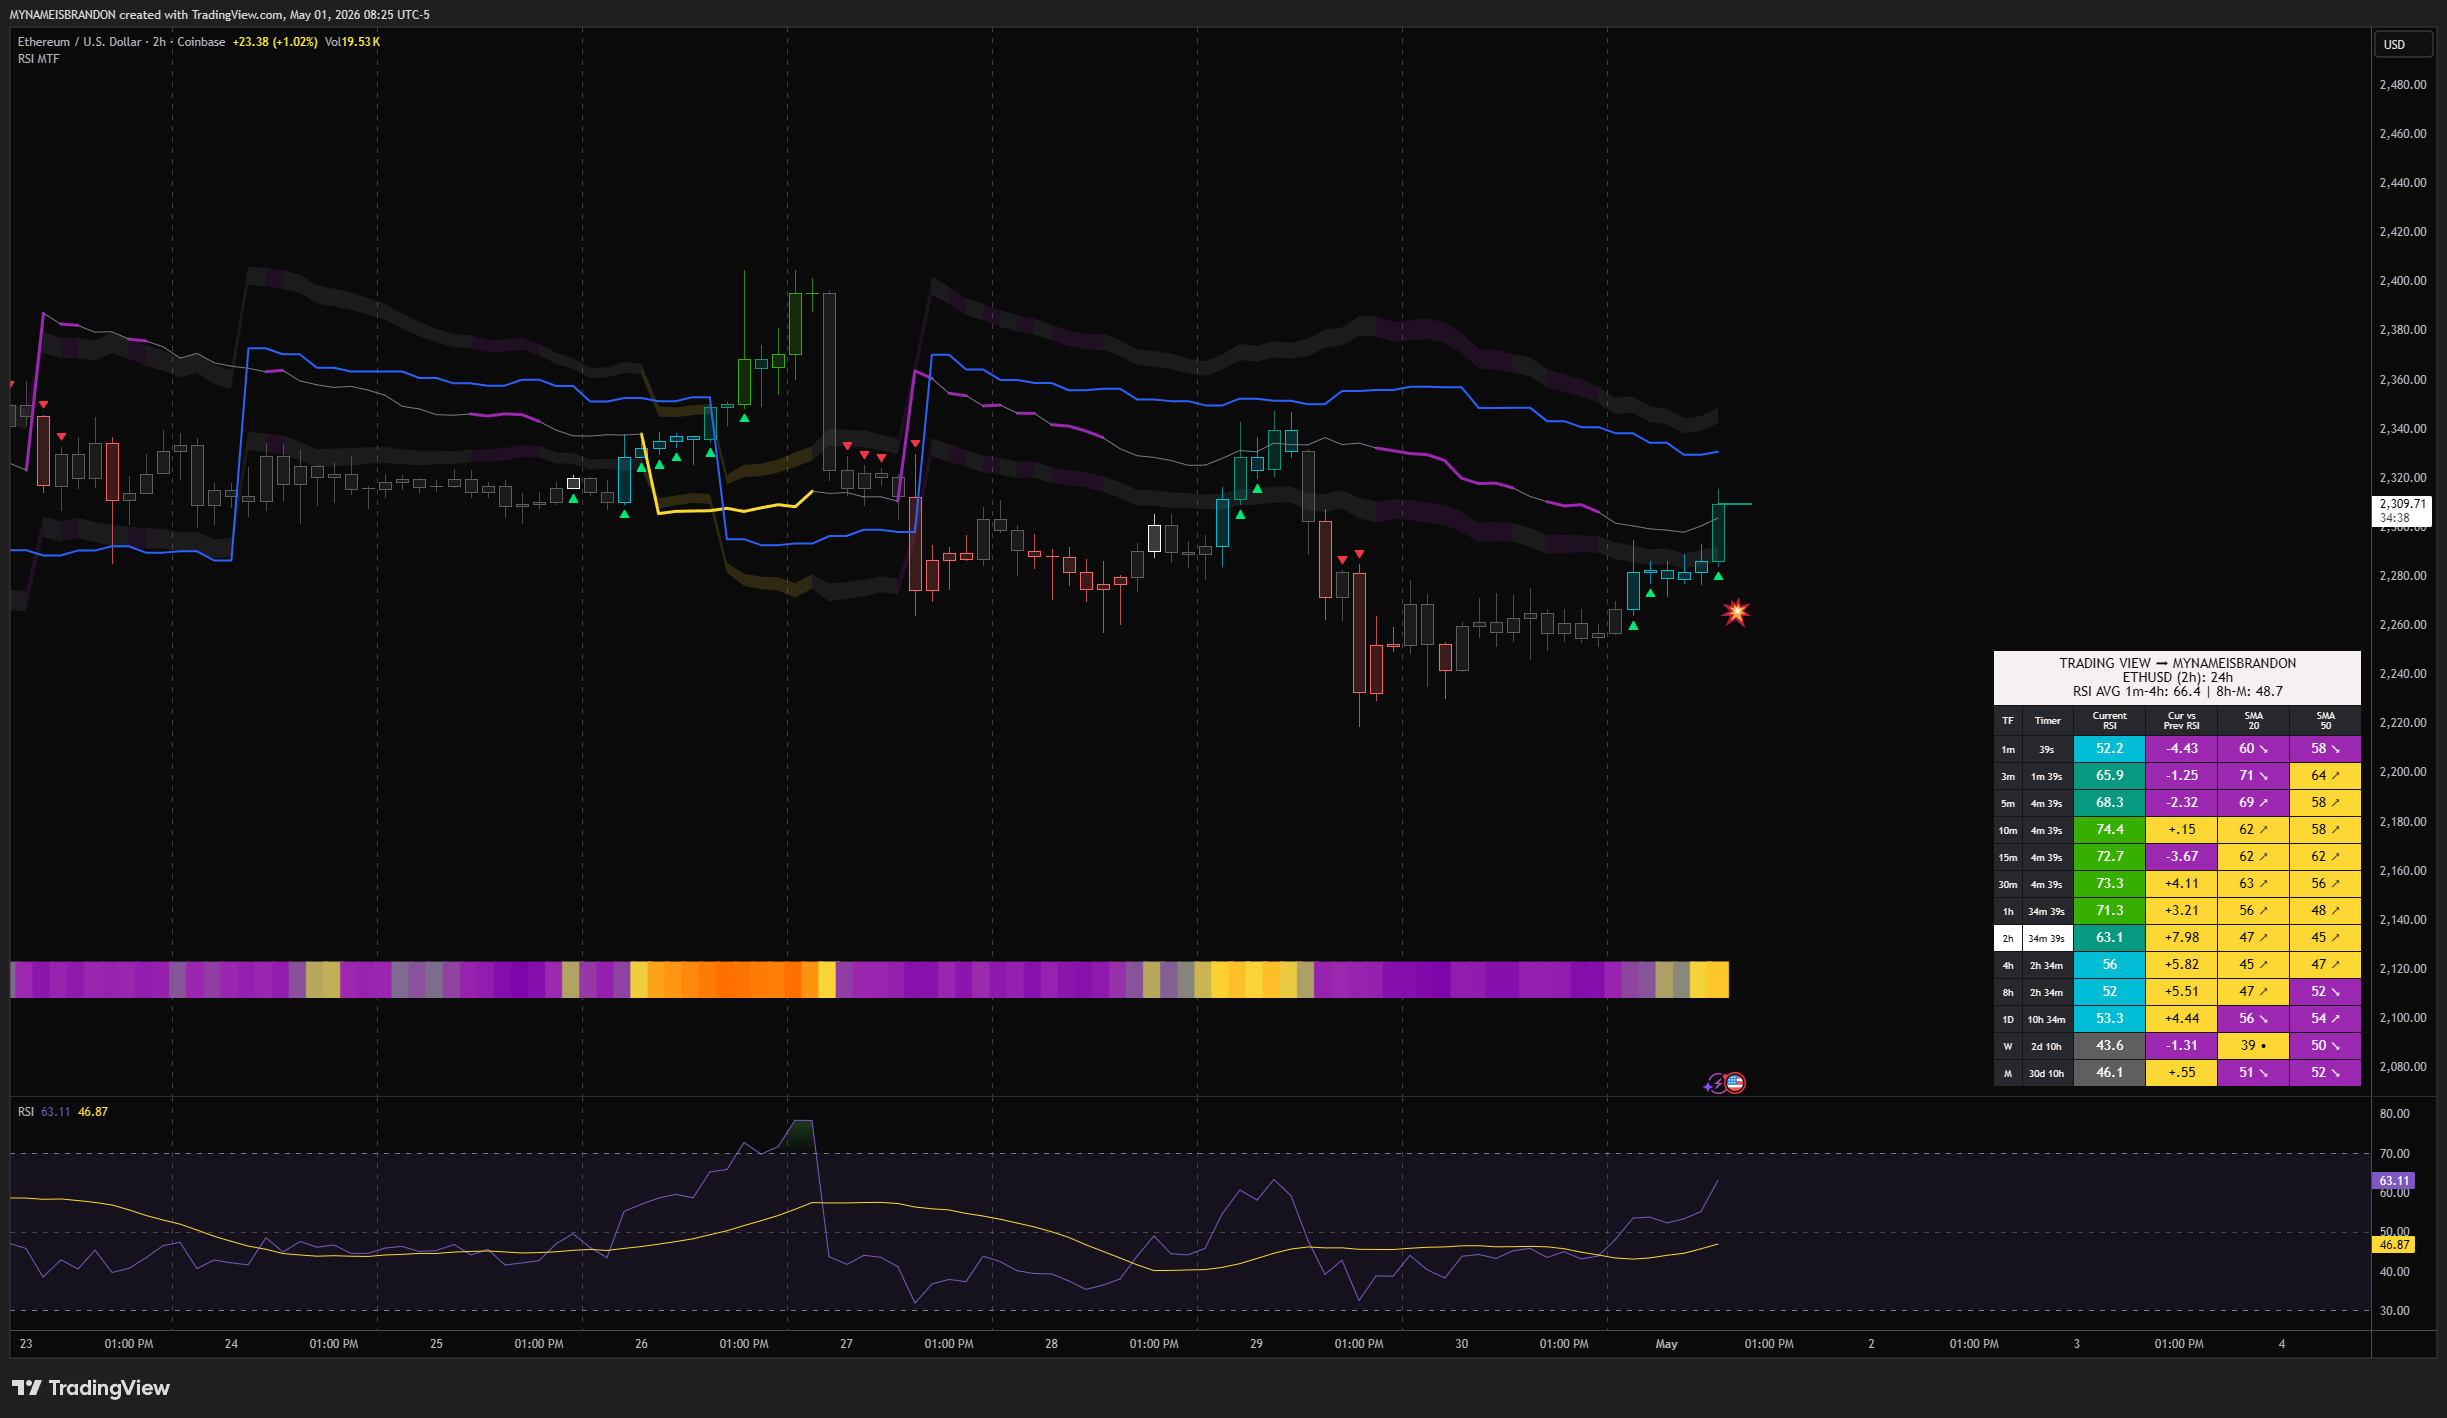Click the 46.87 RSI average tag on the scale
This screenshot has width=2447, height=1418.
click(2393, 1245)
